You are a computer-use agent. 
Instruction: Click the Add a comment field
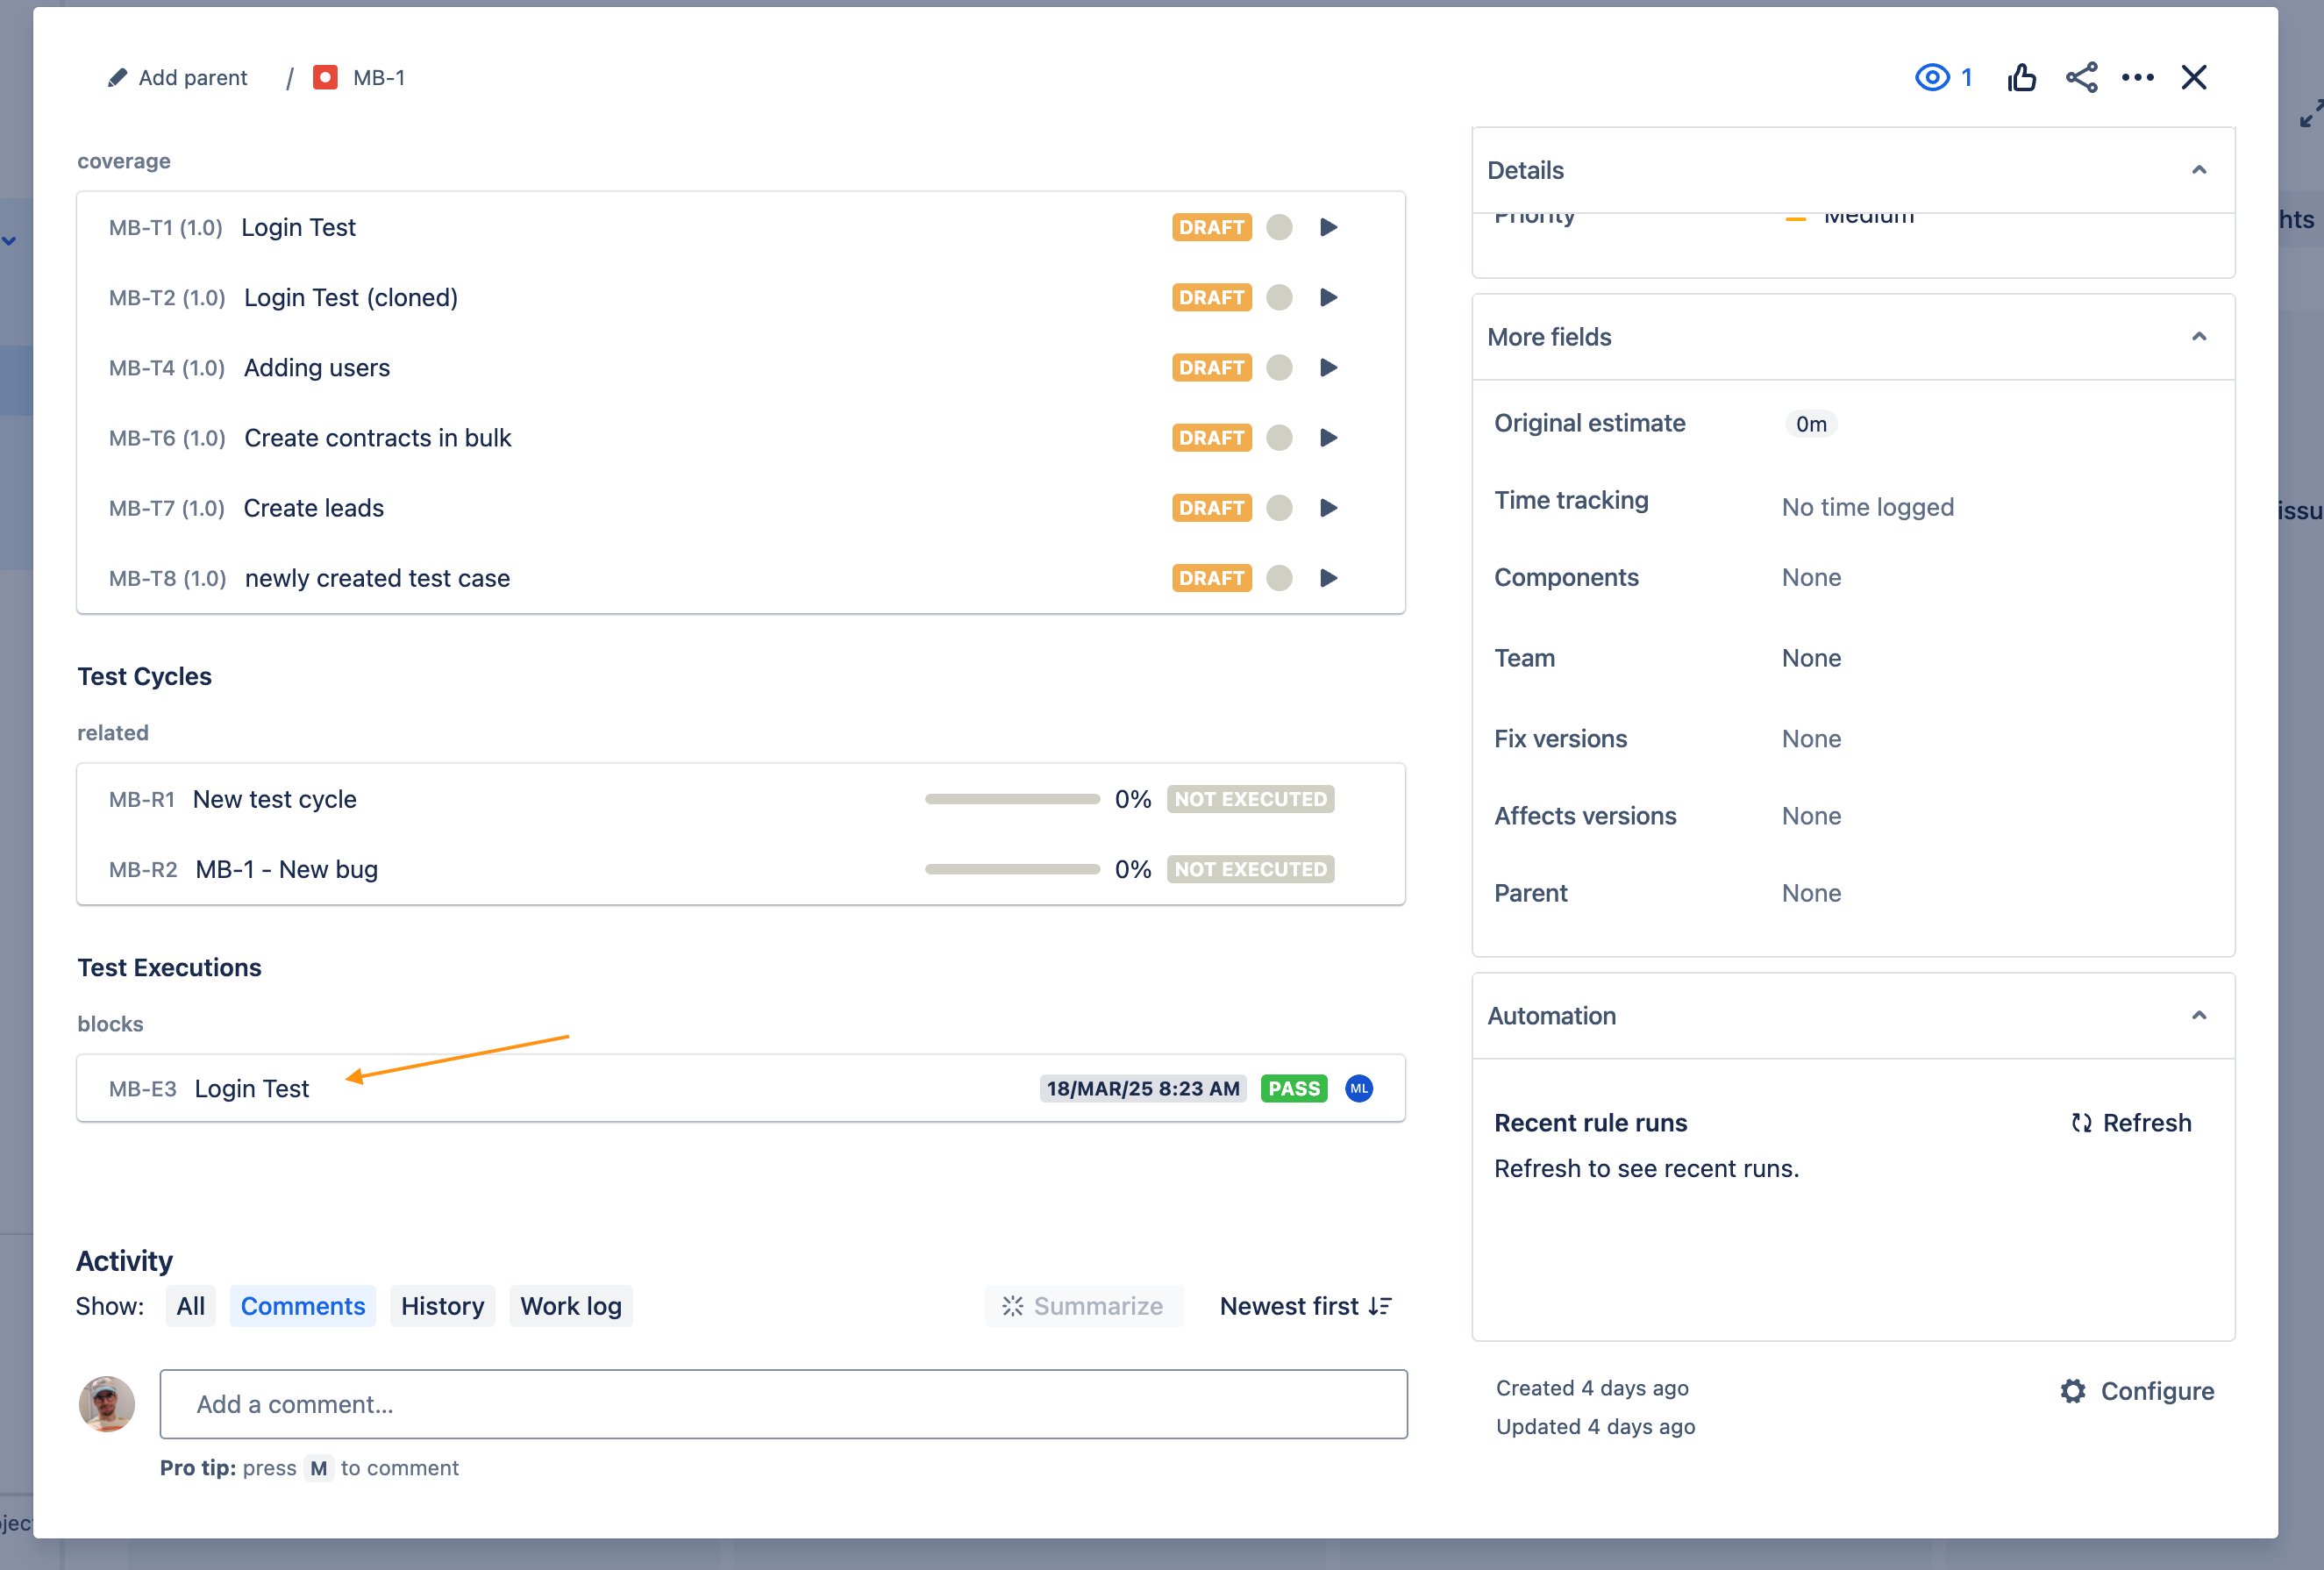click(x=783, y=1404)
